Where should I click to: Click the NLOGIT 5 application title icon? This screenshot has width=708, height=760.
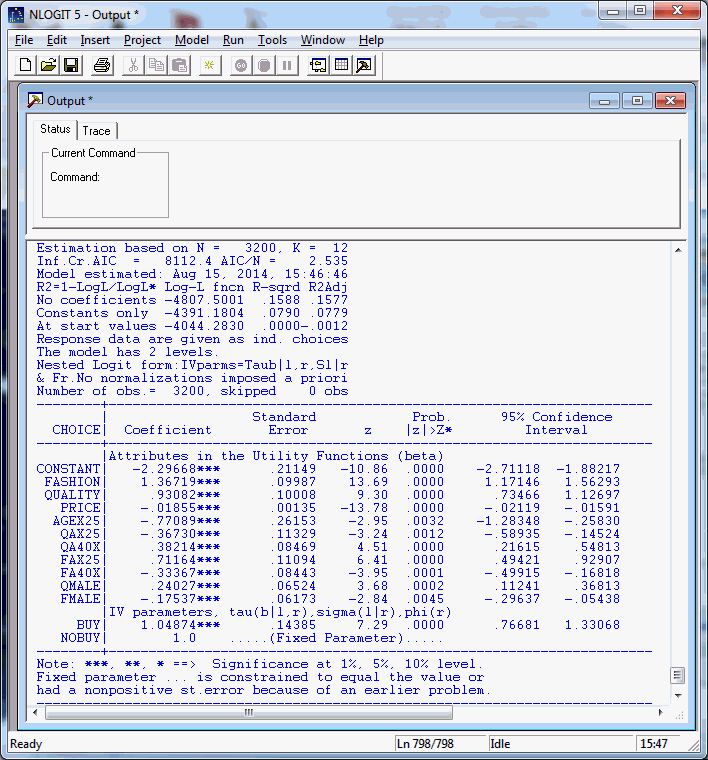point(16,15)
